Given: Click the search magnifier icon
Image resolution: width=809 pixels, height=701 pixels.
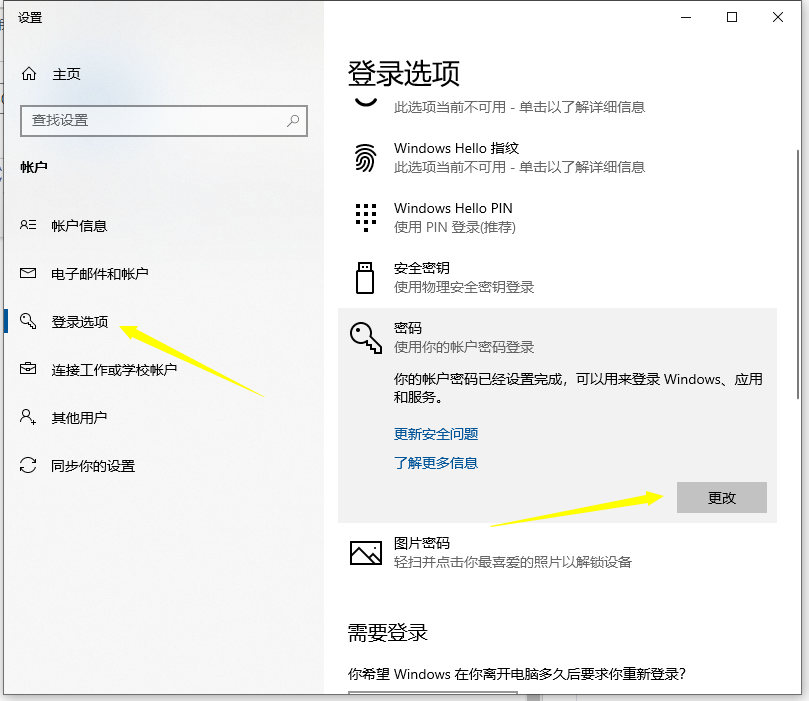Looking at the screenshot, I should tap(292, 120).
